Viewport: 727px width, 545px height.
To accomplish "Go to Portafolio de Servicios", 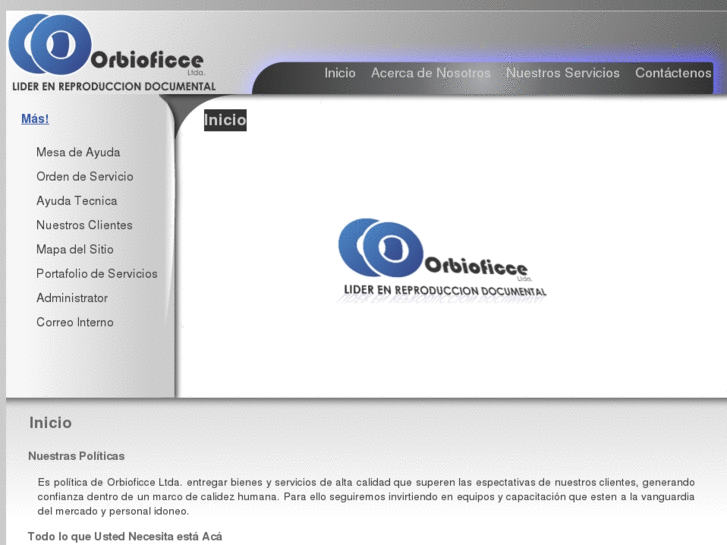I will pyautogui.click(x=97, y=274).
